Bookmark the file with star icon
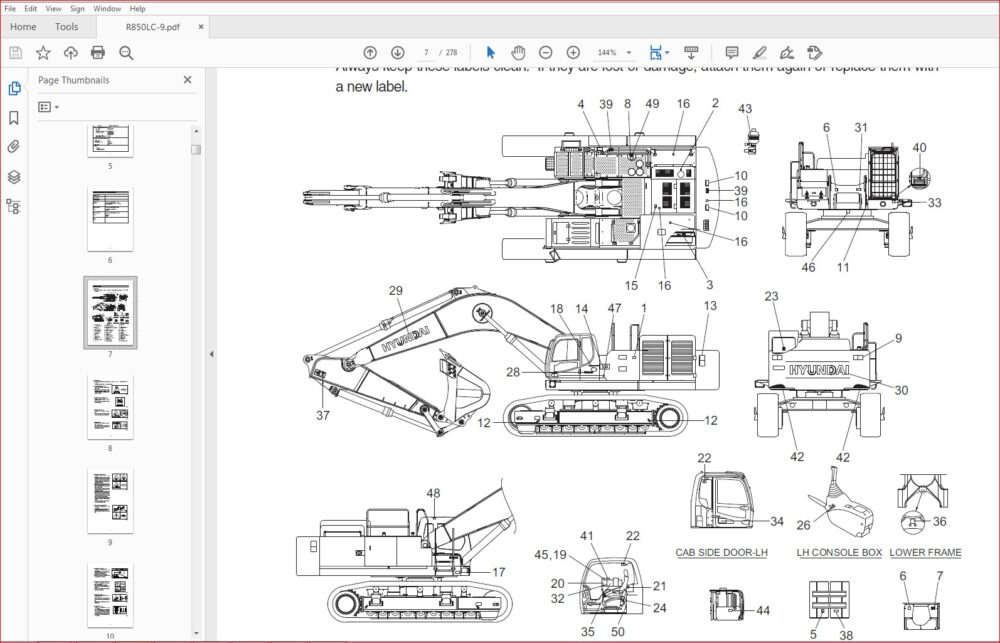Image resolution: width=1000 pixels, height=643 pixels. coord(43,52)
